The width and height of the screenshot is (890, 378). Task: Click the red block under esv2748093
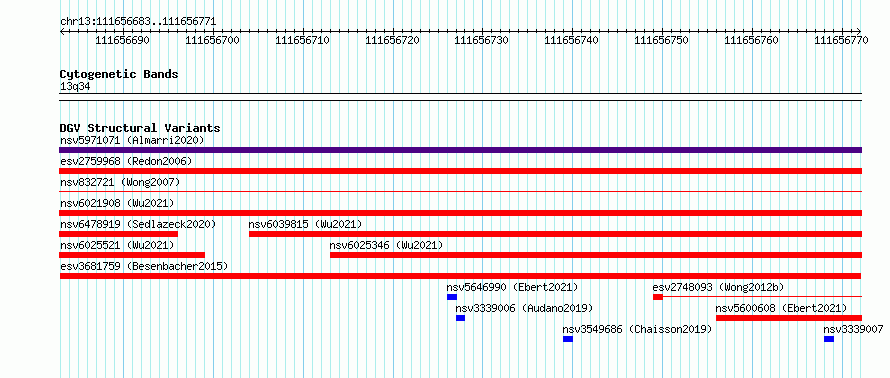(x=658, y=297)
